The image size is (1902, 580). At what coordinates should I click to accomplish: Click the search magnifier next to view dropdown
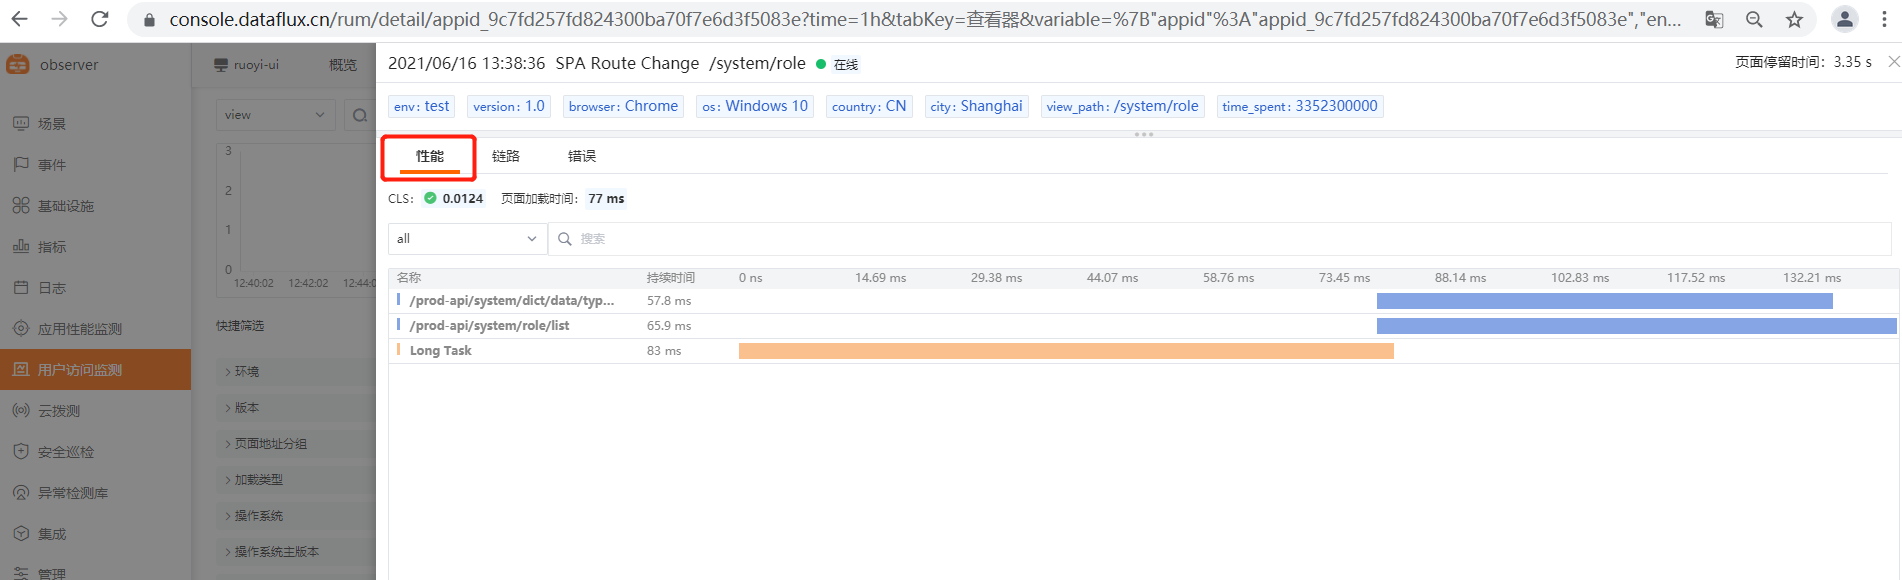pyautogui.click(x=359, y=115)
